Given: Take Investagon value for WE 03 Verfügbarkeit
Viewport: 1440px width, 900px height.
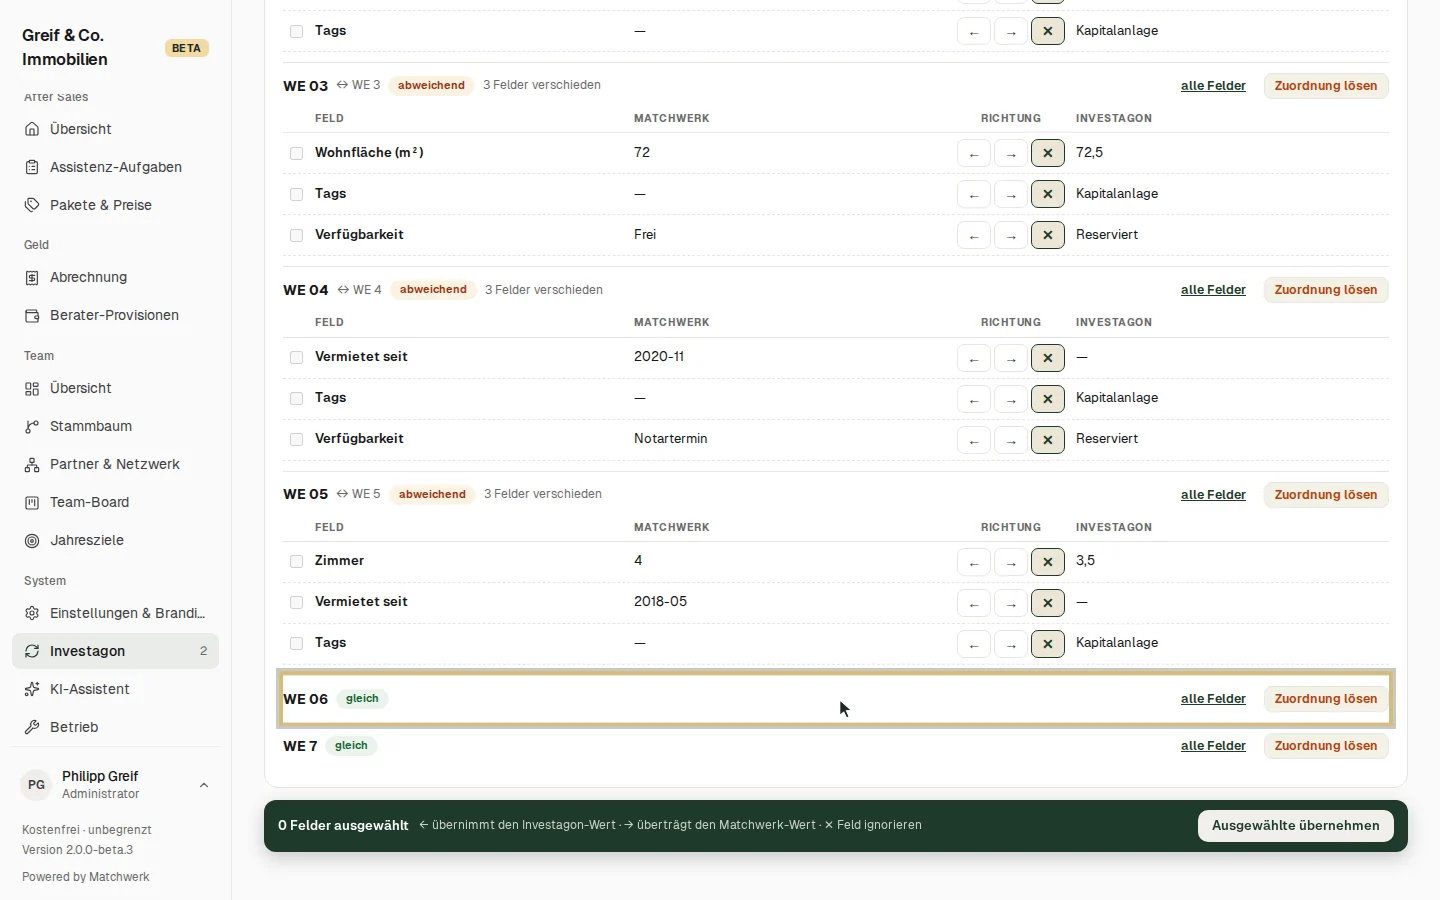Looking at the screenshot, I should 974,236.
